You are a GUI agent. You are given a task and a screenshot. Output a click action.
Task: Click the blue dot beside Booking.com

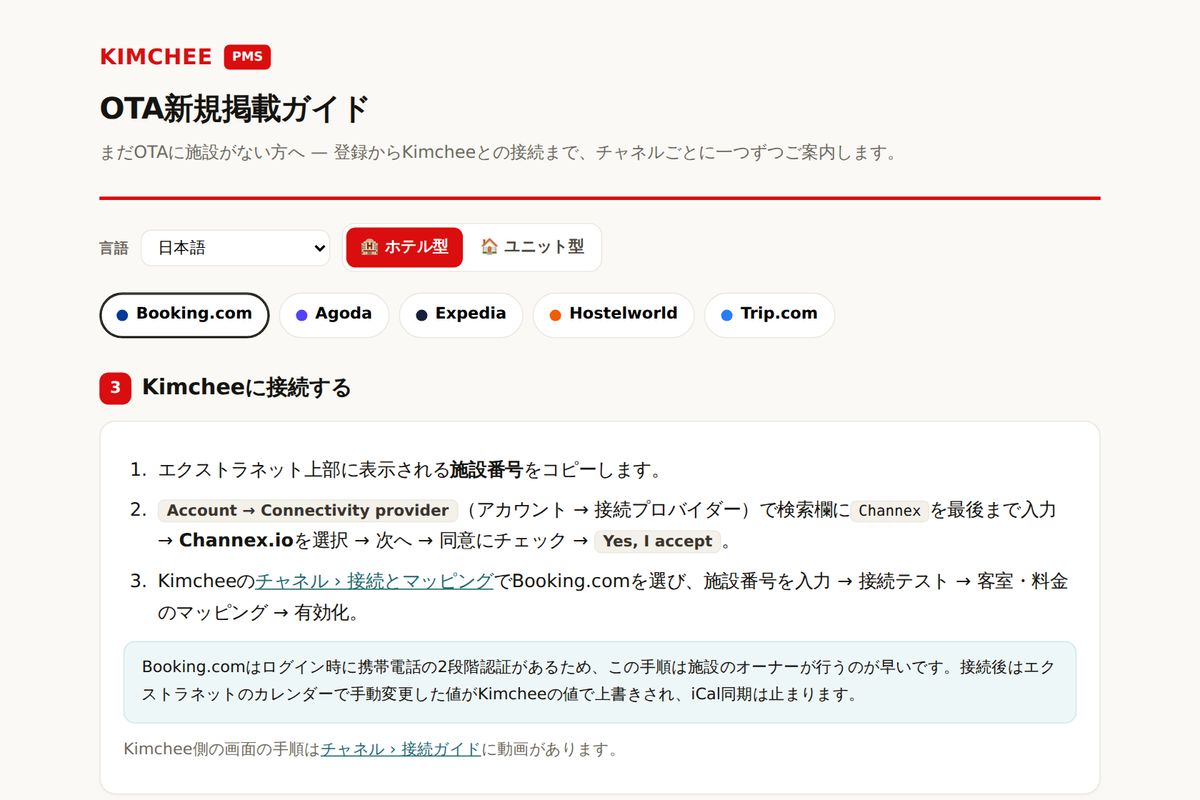[122, 315]
